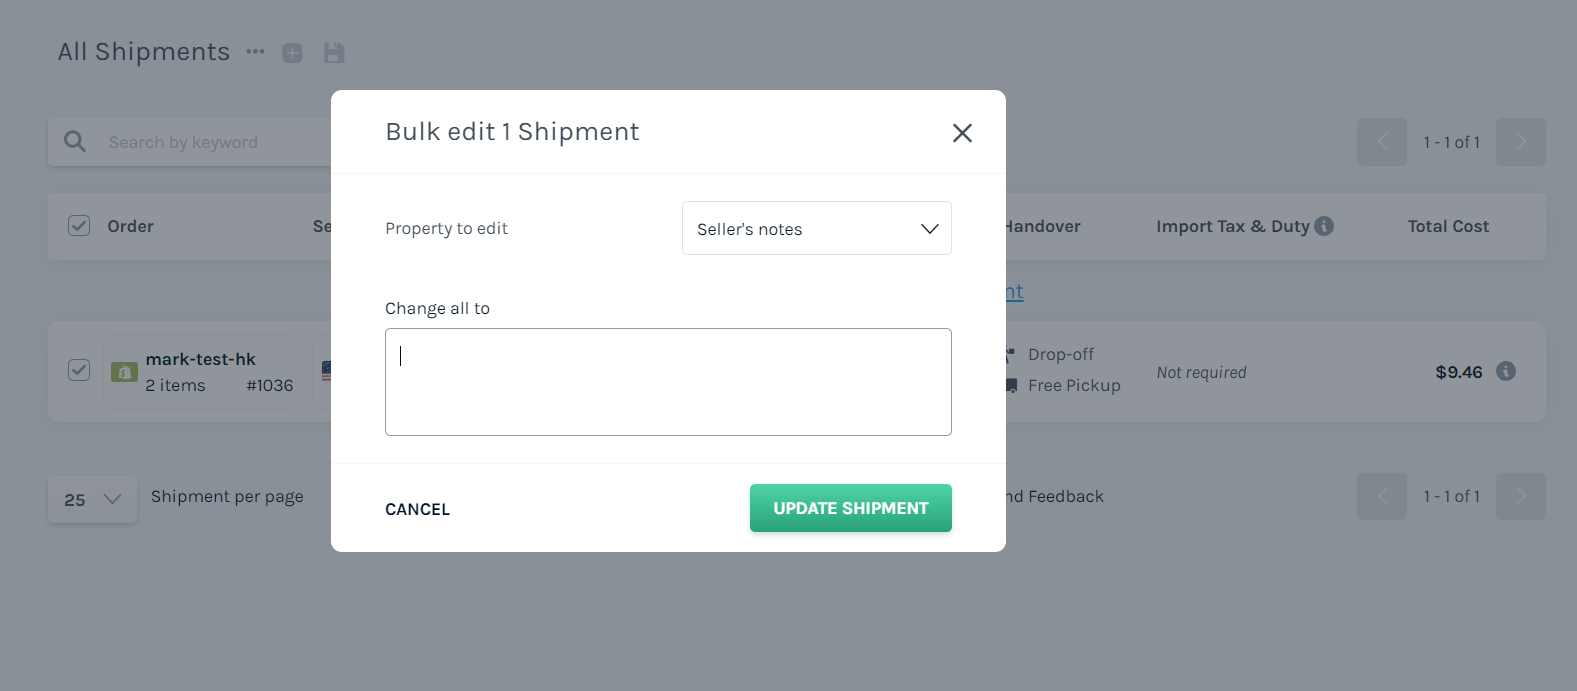The image size is (1577, 691).
Task: Click the Shopify store icon for mark-test-hk
Action: (x=124, y=372)
